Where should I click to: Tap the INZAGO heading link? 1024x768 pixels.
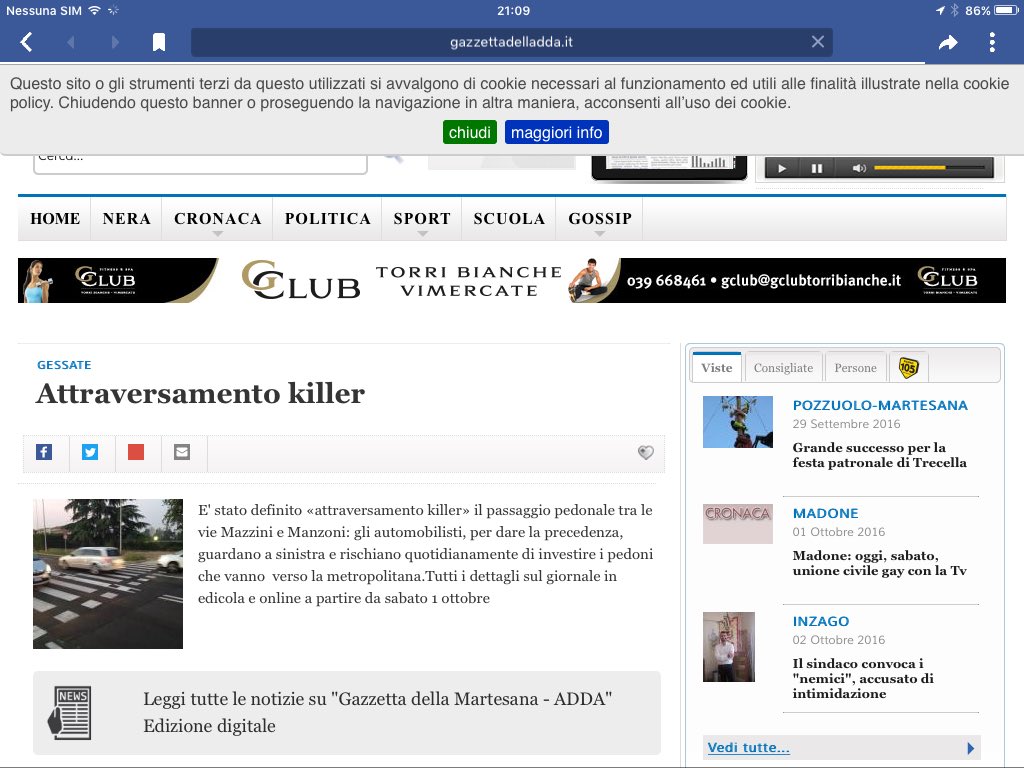pyautogui.click(x=821, y=621)
